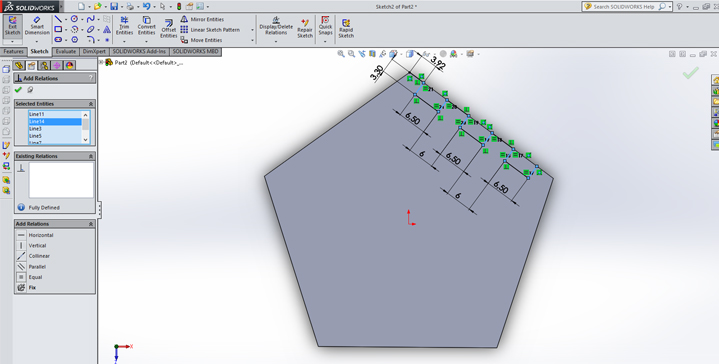Click the Rebuild traffic light icon
The height and width of the screenshot is (364, 719).
tap(179, 6)
